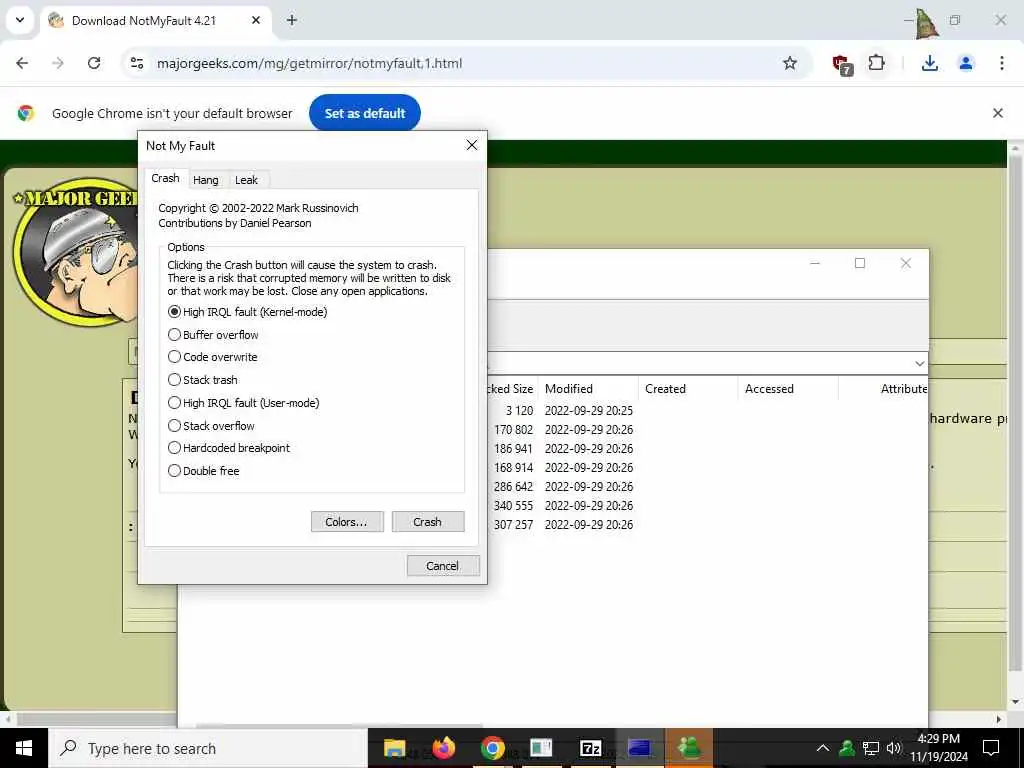The image size is (1024, 768).
Task: Switch to Chrome on the taskbar
Action: click(x=492, y=748)
